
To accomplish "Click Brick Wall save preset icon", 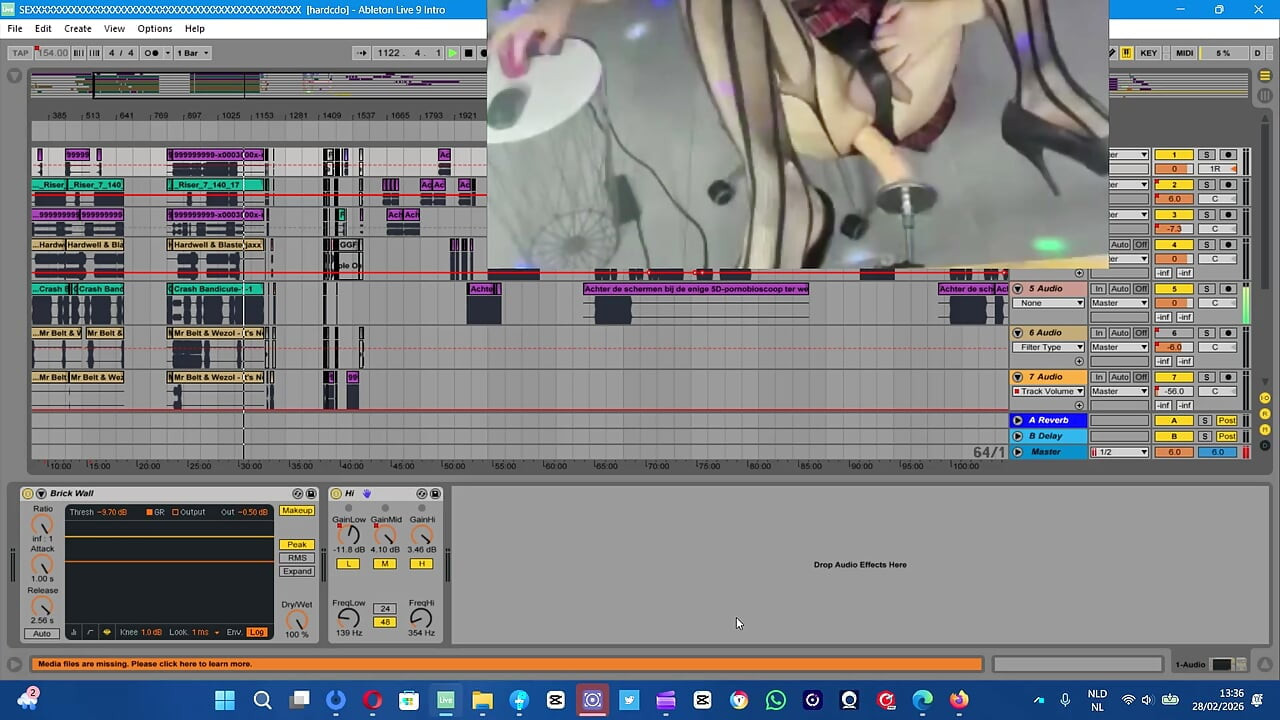I will pyautogui.click(x=311, y=494).
